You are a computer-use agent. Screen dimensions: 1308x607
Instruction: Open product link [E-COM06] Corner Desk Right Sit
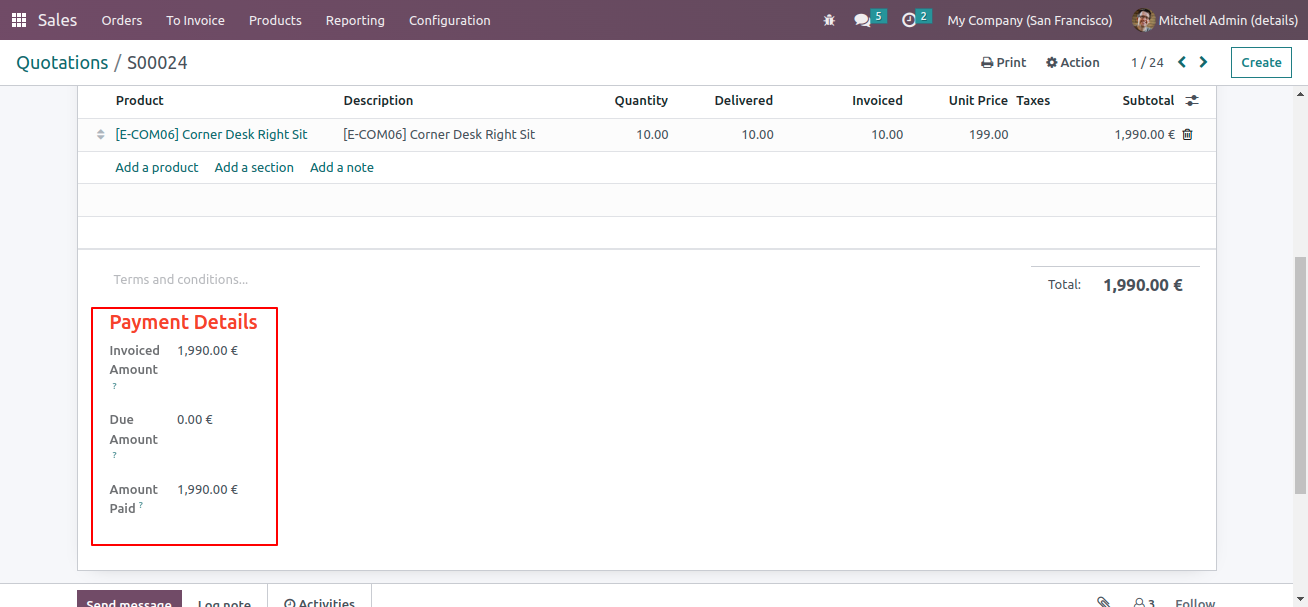212,134
